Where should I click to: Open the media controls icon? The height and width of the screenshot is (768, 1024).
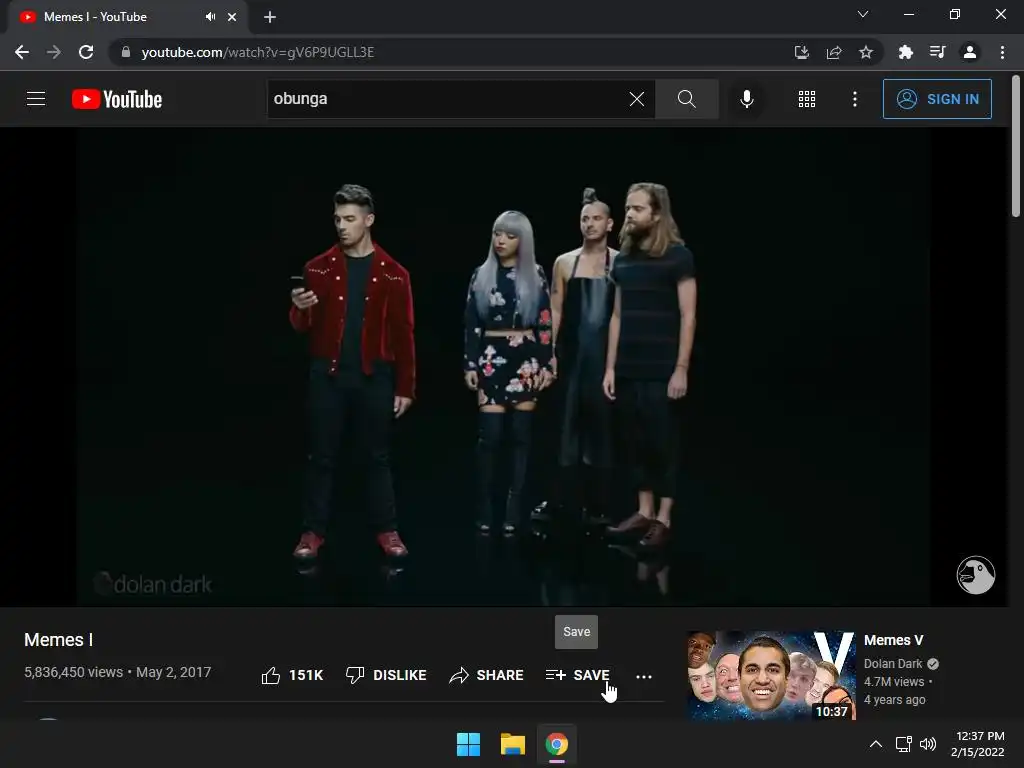[x=937, y=52]
